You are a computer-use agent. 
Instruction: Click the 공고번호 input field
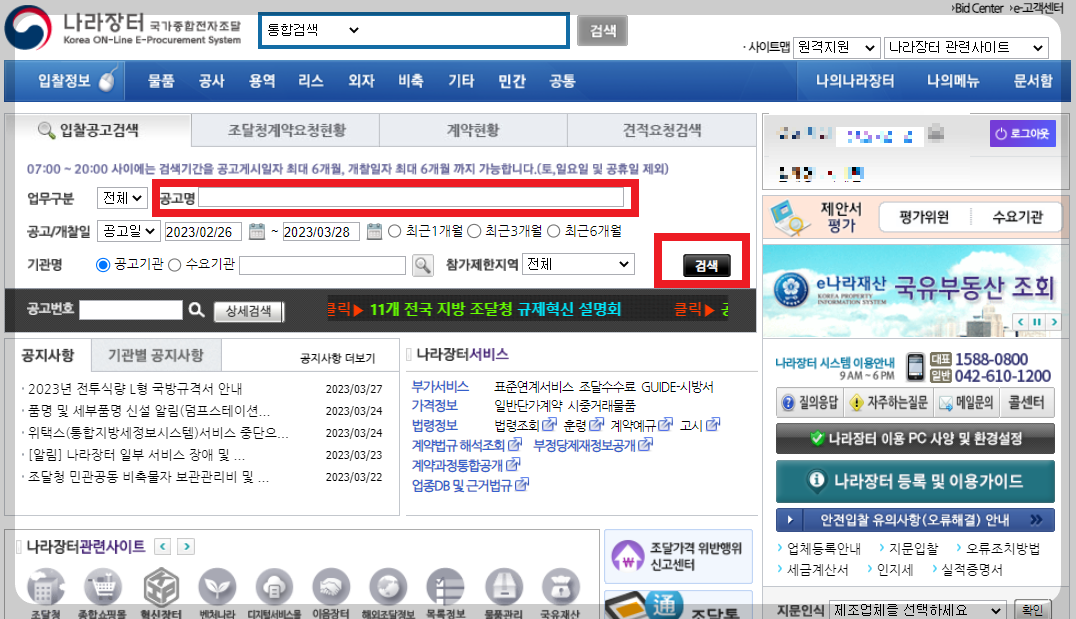tap(131, 310)
